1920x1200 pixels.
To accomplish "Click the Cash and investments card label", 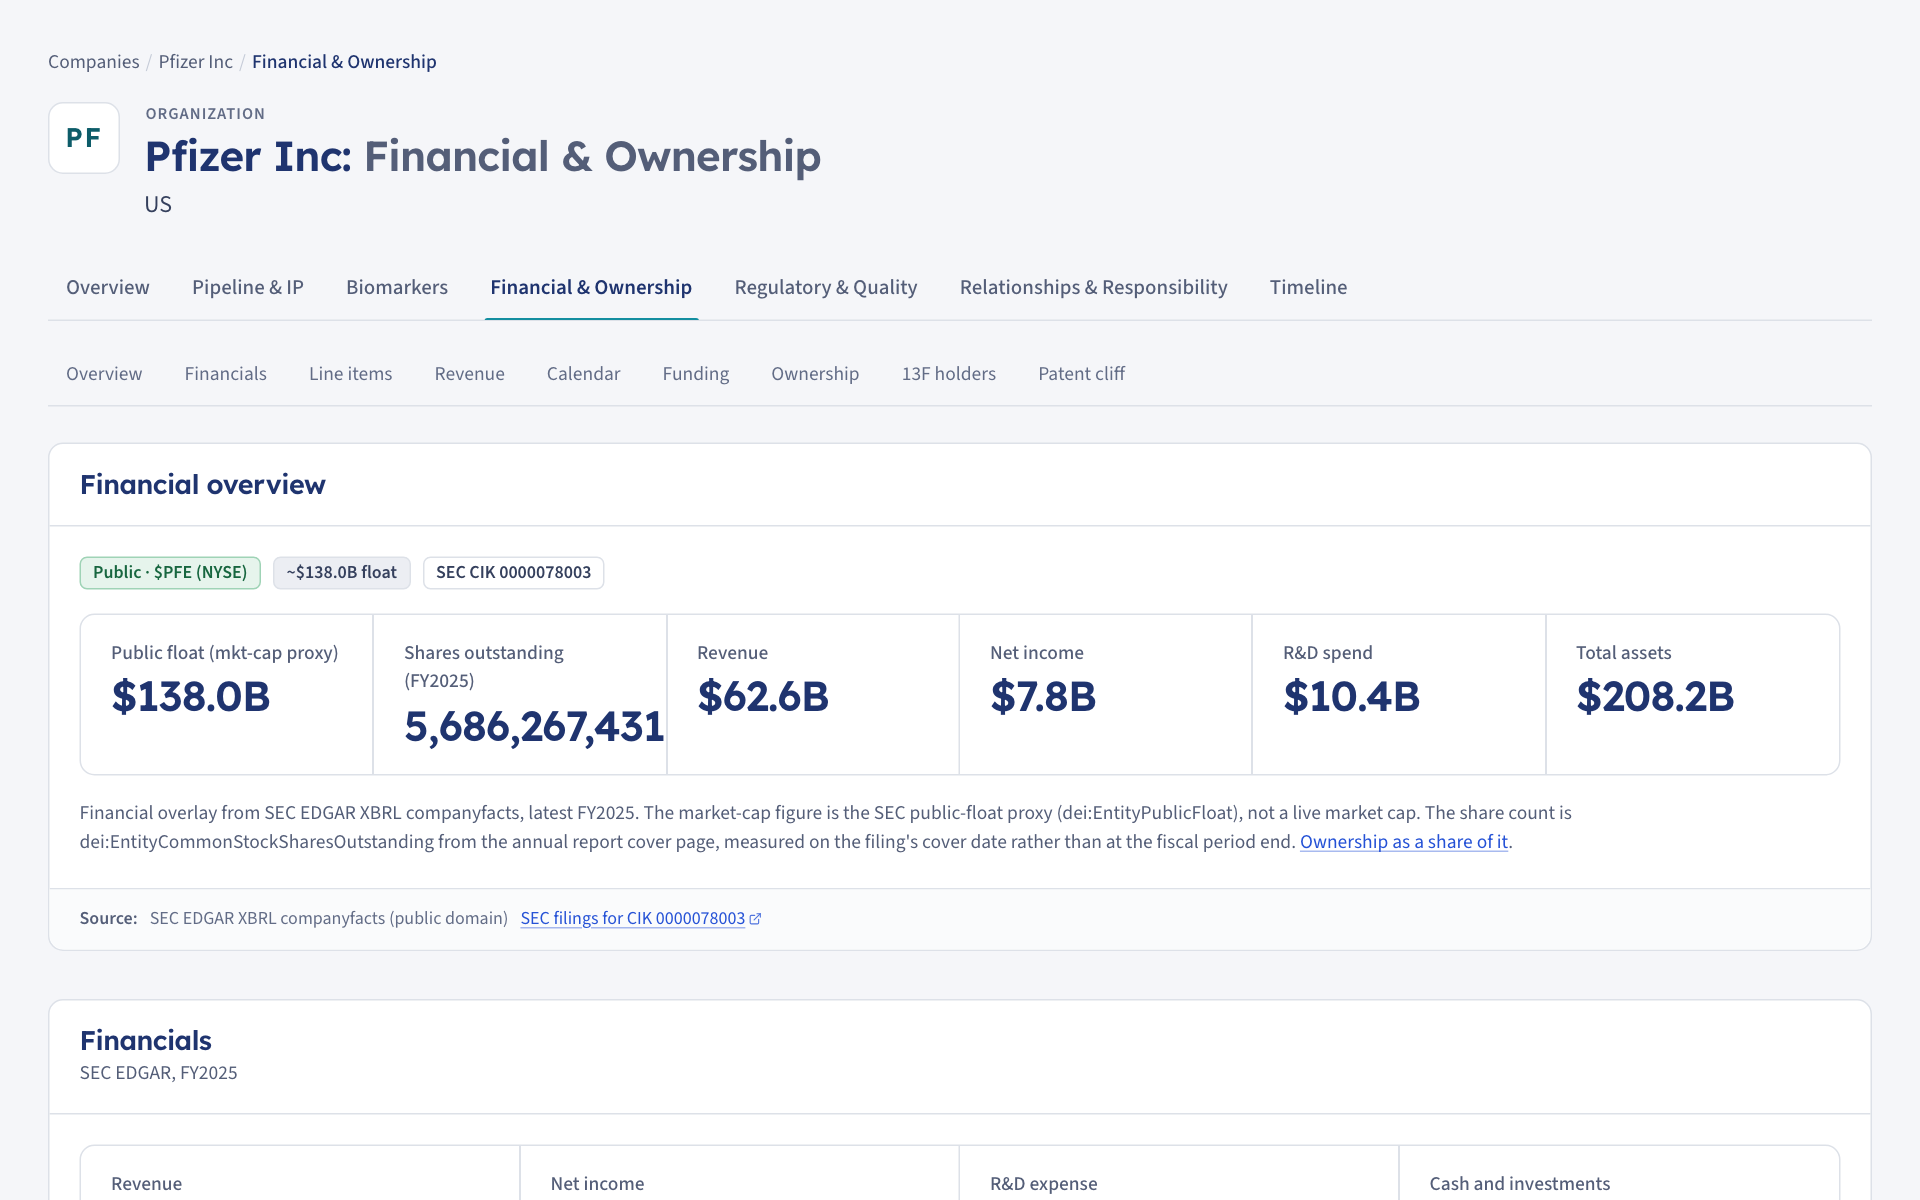I will 1520,1184.
